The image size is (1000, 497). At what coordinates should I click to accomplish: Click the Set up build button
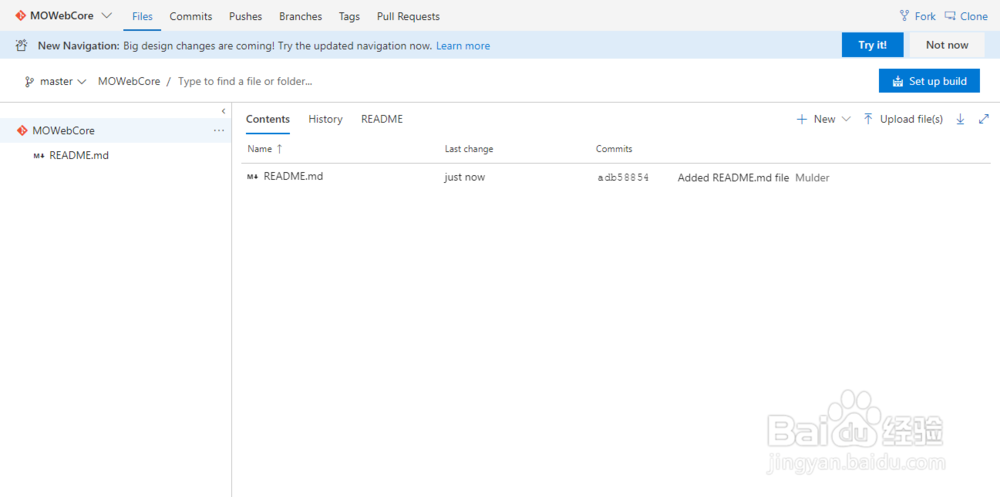point(929,81)
